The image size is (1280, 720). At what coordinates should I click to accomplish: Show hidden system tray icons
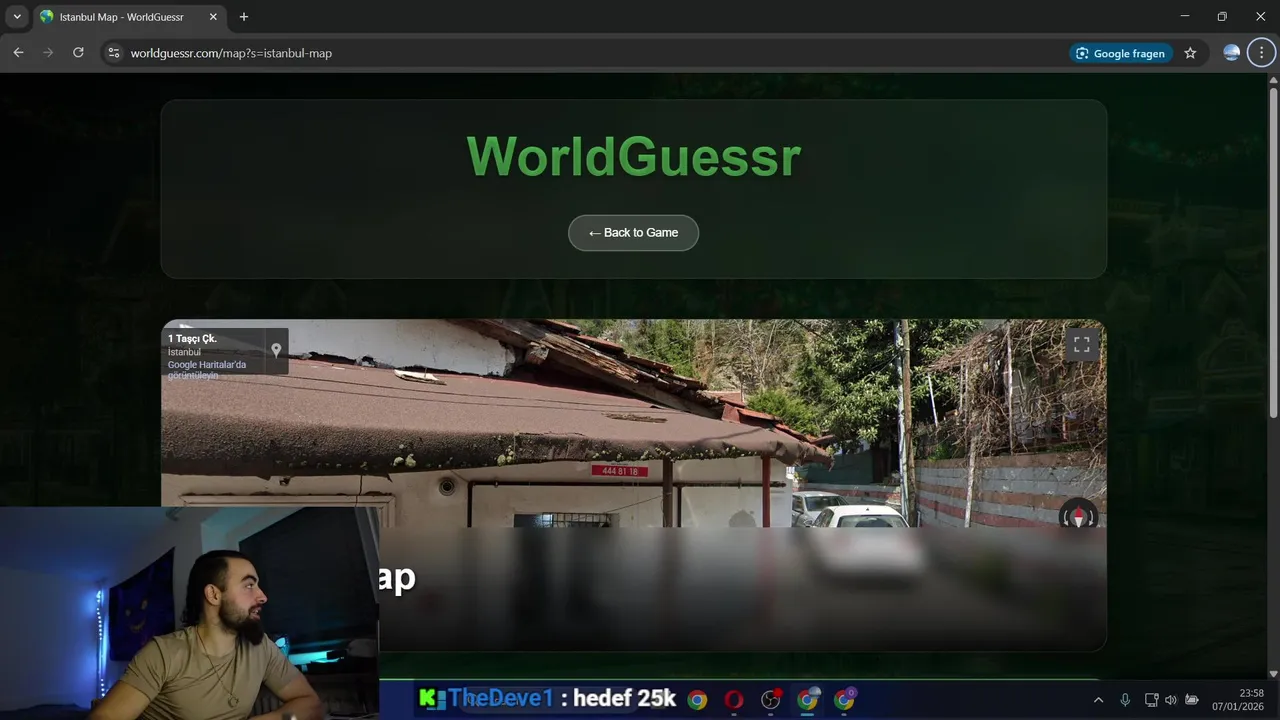click(x=1098, y=700)
